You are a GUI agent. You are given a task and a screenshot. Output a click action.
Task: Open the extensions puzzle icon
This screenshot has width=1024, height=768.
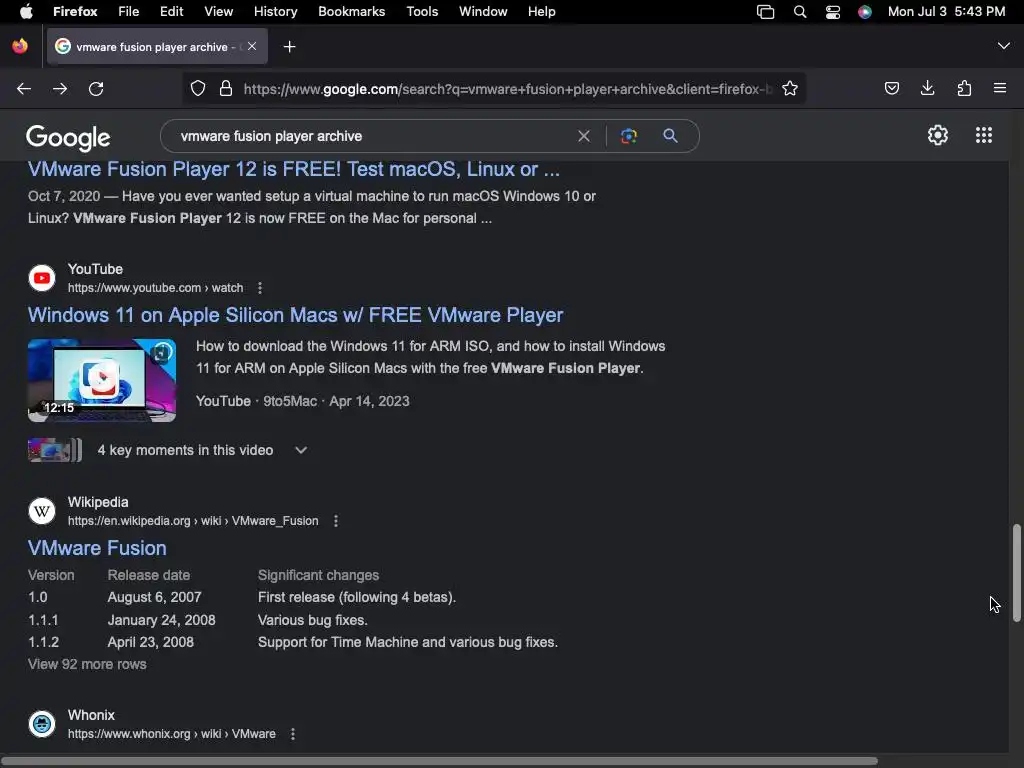click(964, 88)
